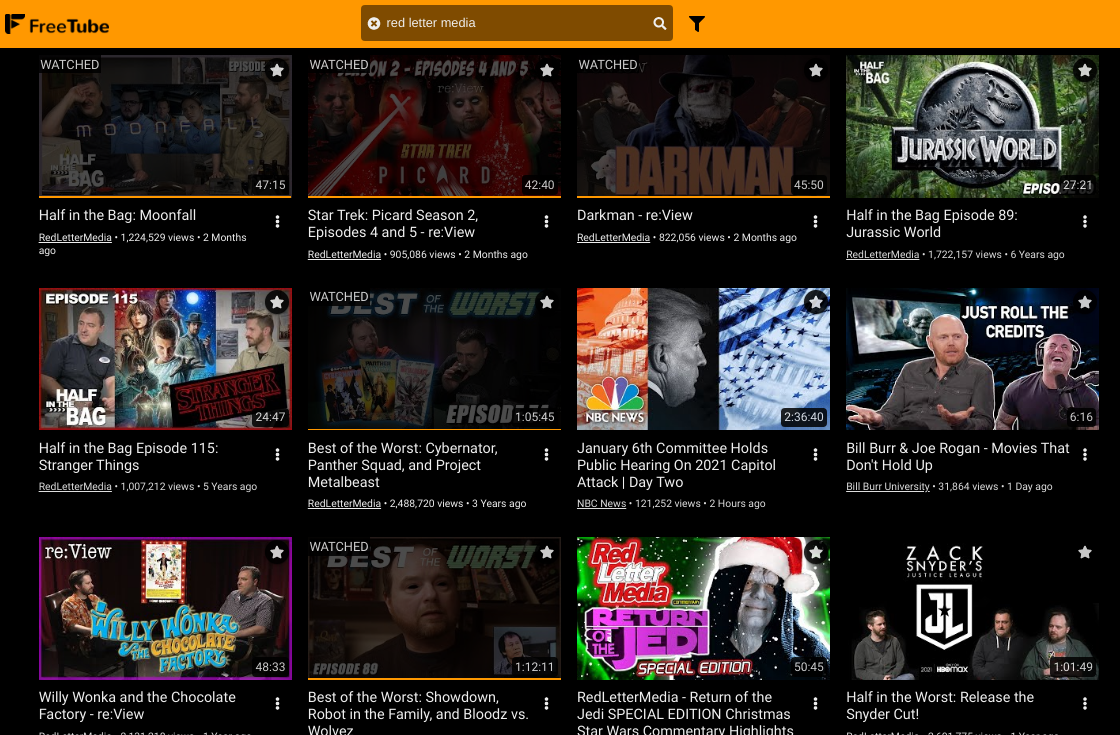Viewport: 1120px width, 735px height.
Task: Clear the search text with the X icon
Action: [374, 24]
